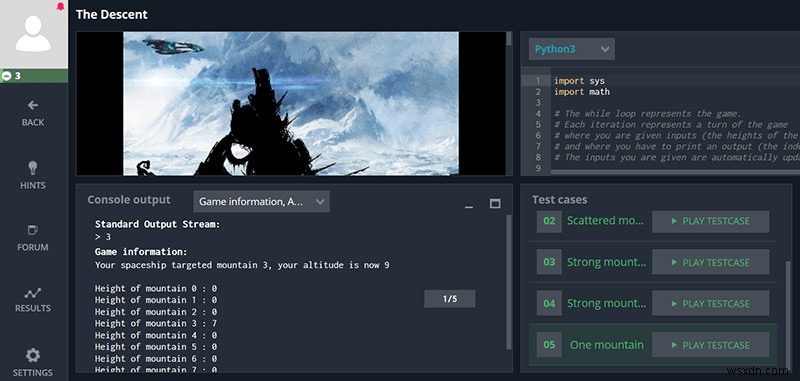
Task: Click comment line 'The while loop represents'
Action: pos(647,114)
